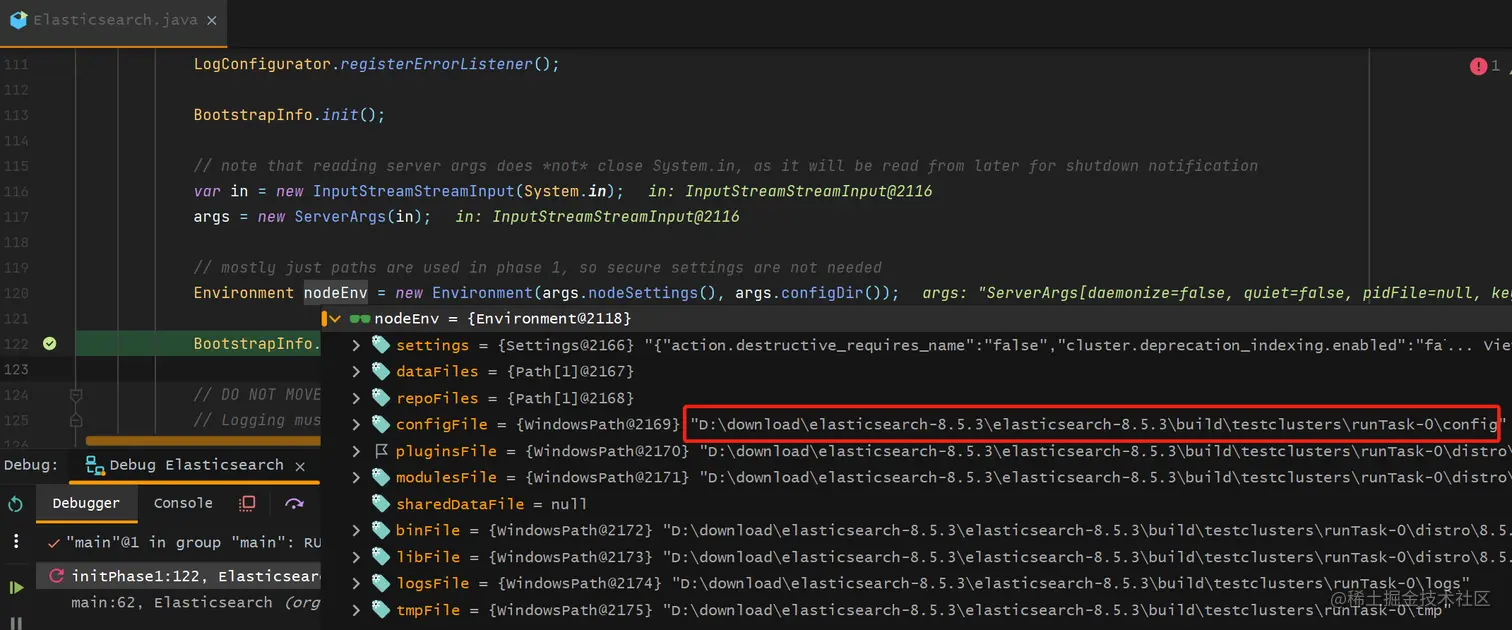Click the Show Execution Point icon
Image resolution: width=1512 pixels, height=630 pixels.
click(x=248, y=503)
